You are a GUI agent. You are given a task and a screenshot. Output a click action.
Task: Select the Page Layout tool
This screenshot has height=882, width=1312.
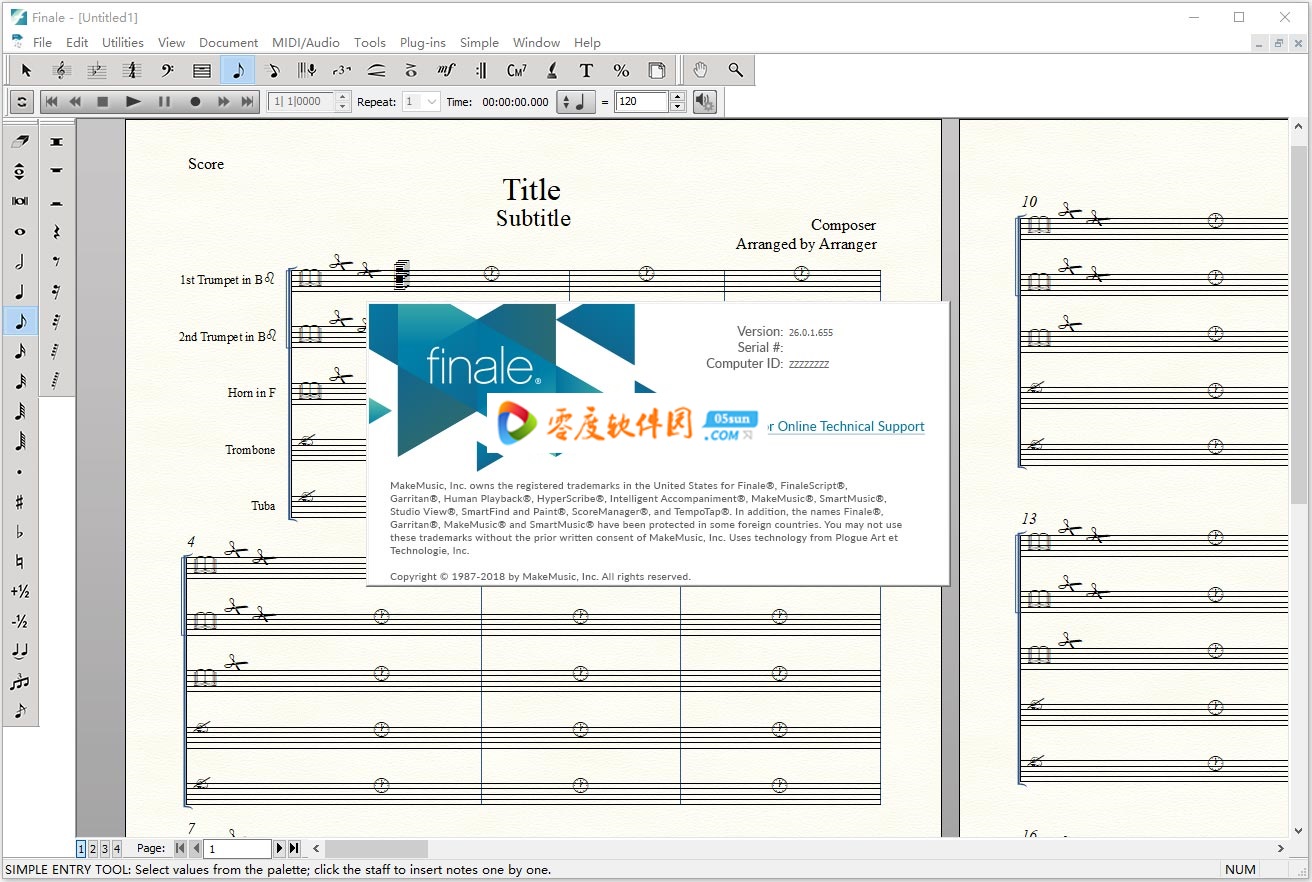tap(656, 70)
